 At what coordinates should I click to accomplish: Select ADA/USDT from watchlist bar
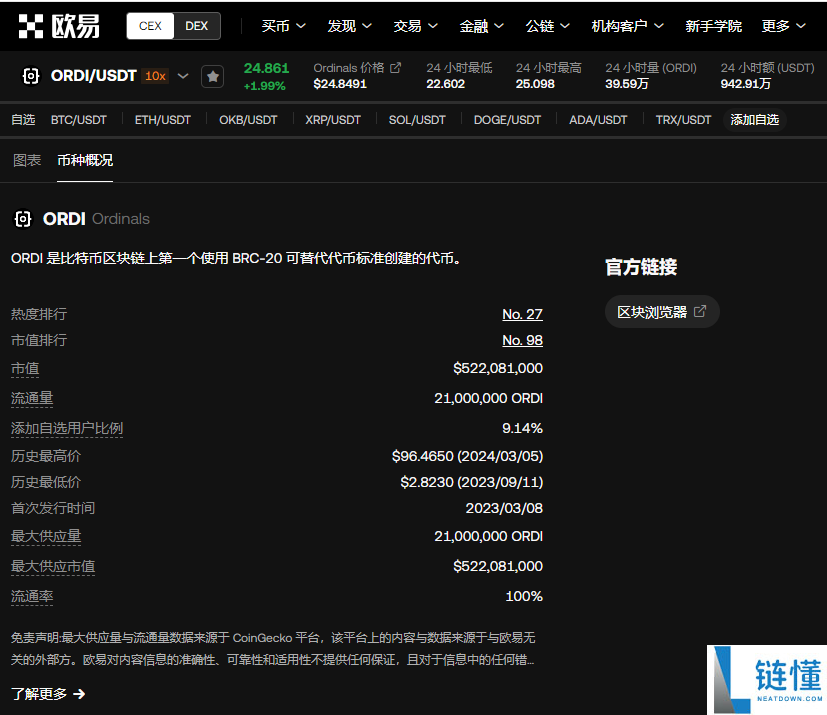pyautogui.click(x=598, y=120)
